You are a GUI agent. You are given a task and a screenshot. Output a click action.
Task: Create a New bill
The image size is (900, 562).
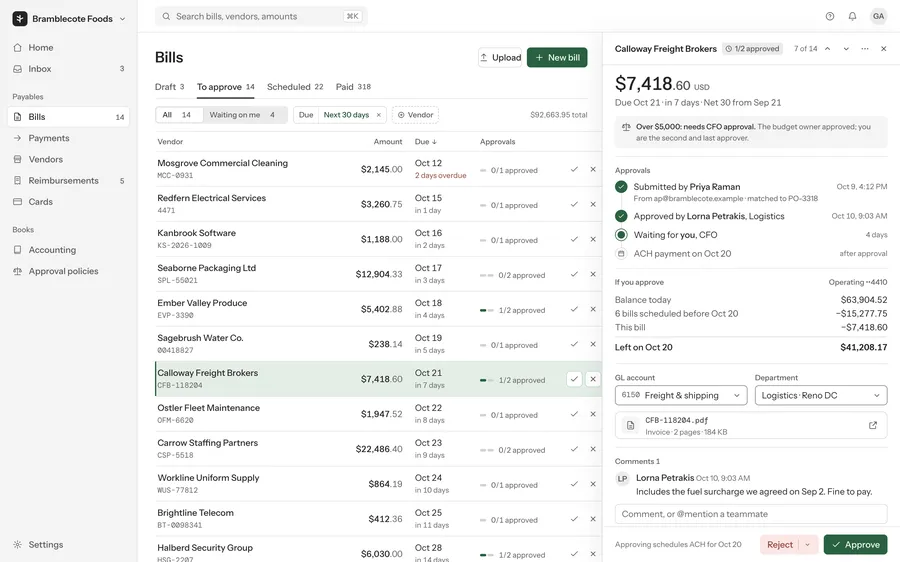point(557,57)
